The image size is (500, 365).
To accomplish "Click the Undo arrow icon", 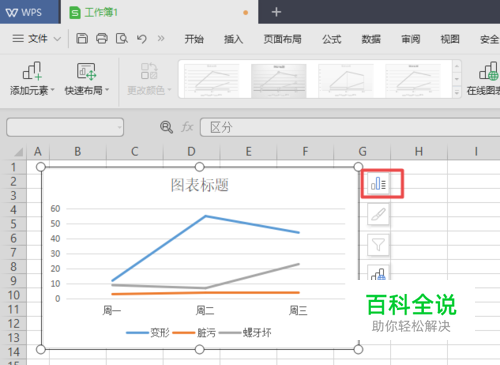I will (142, 39).
